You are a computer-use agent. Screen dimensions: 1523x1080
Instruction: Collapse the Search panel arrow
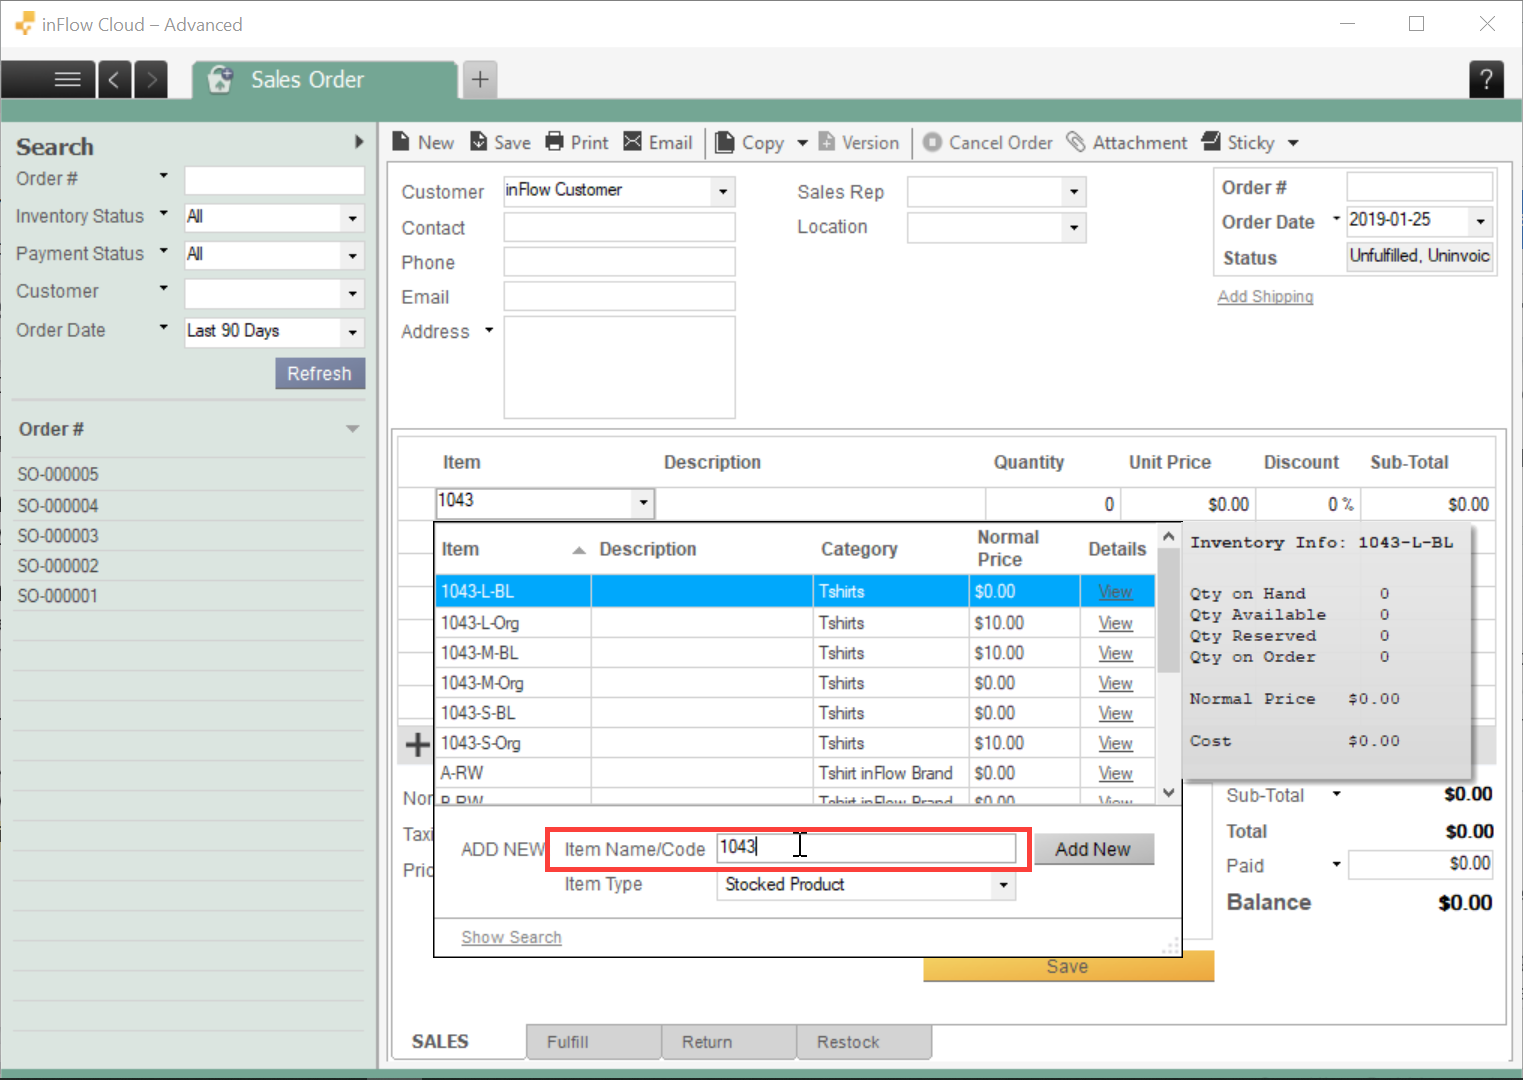click(359, 142)
